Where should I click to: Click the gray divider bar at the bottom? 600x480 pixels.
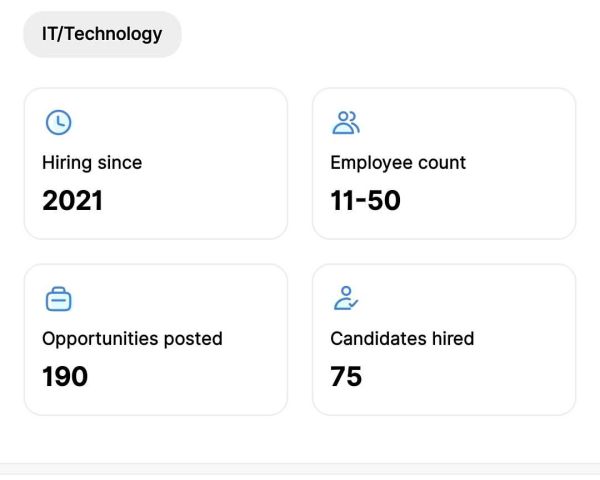pyautogui.click(x=300, y=469)
